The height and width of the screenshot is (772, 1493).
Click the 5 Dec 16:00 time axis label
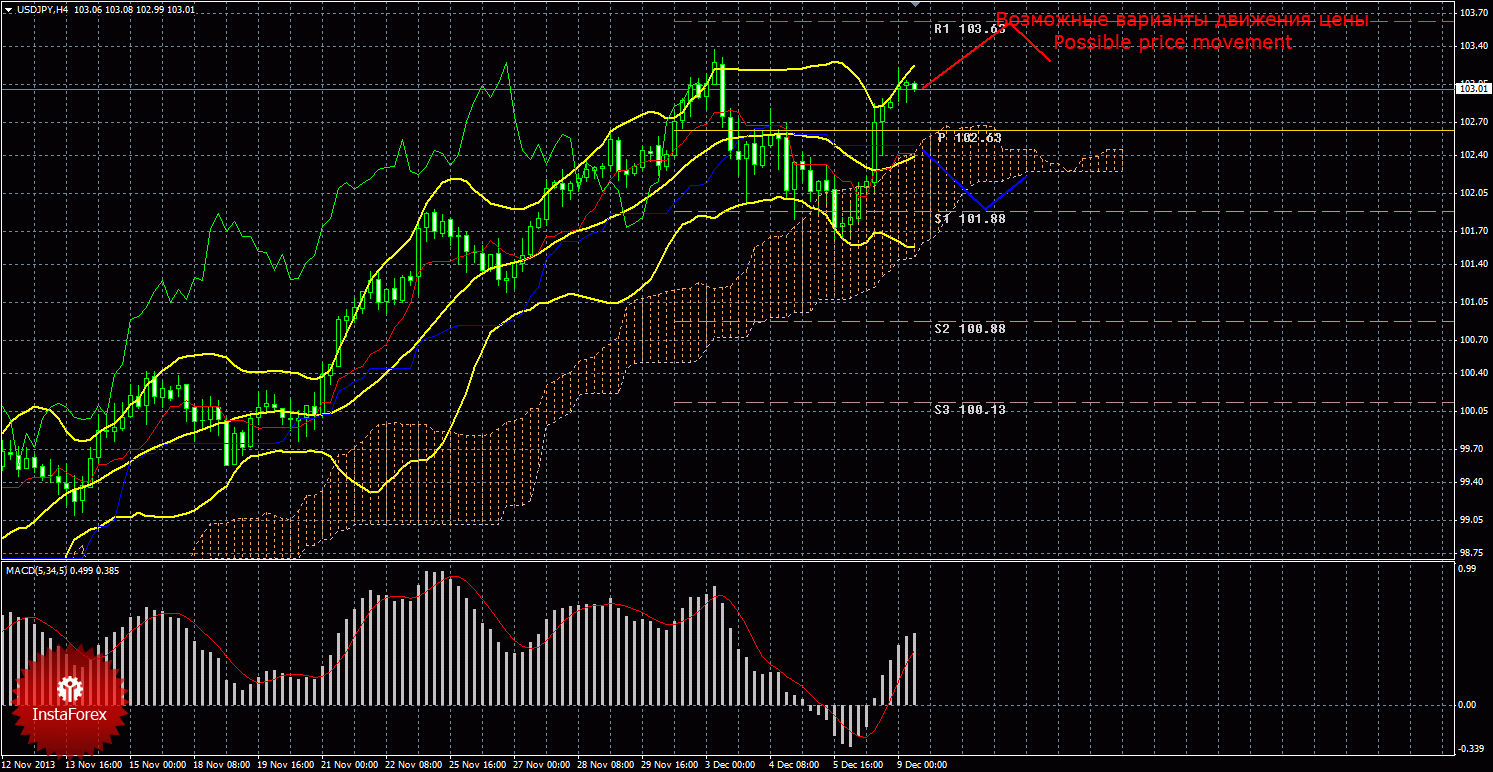[x=860, y=764]
